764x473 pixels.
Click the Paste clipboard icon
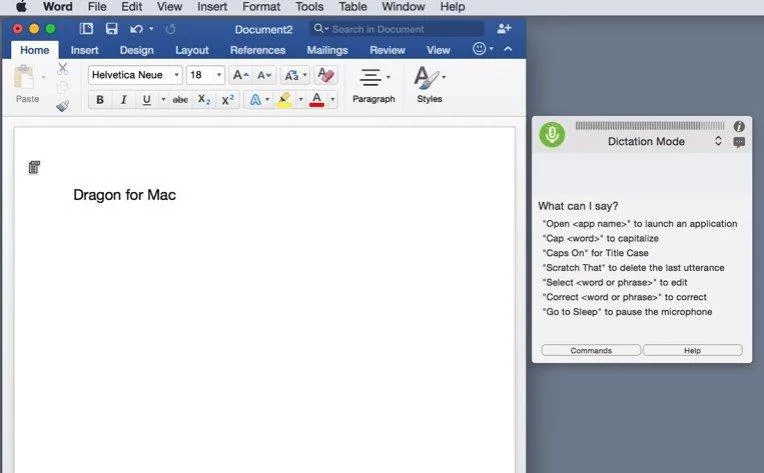23,77
